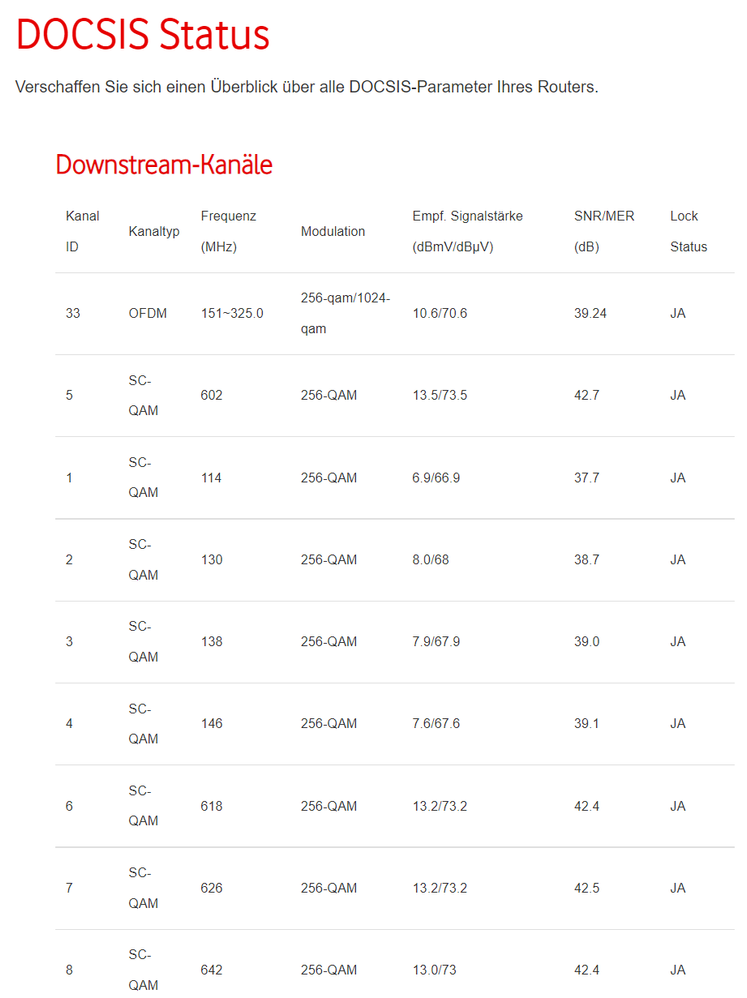This screenshot has width=747, height=998.
Task: Click the Modulation column header
Action: pos(333,231)
